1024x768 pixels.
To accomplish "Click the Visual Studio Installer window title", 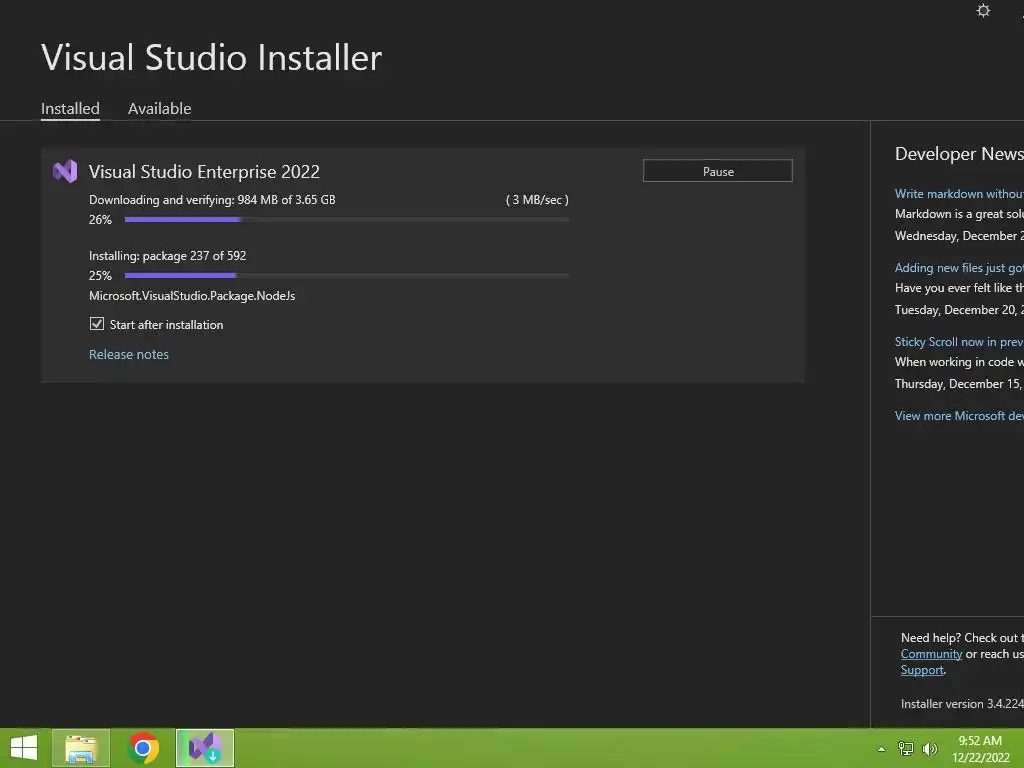I will (212, 57).
